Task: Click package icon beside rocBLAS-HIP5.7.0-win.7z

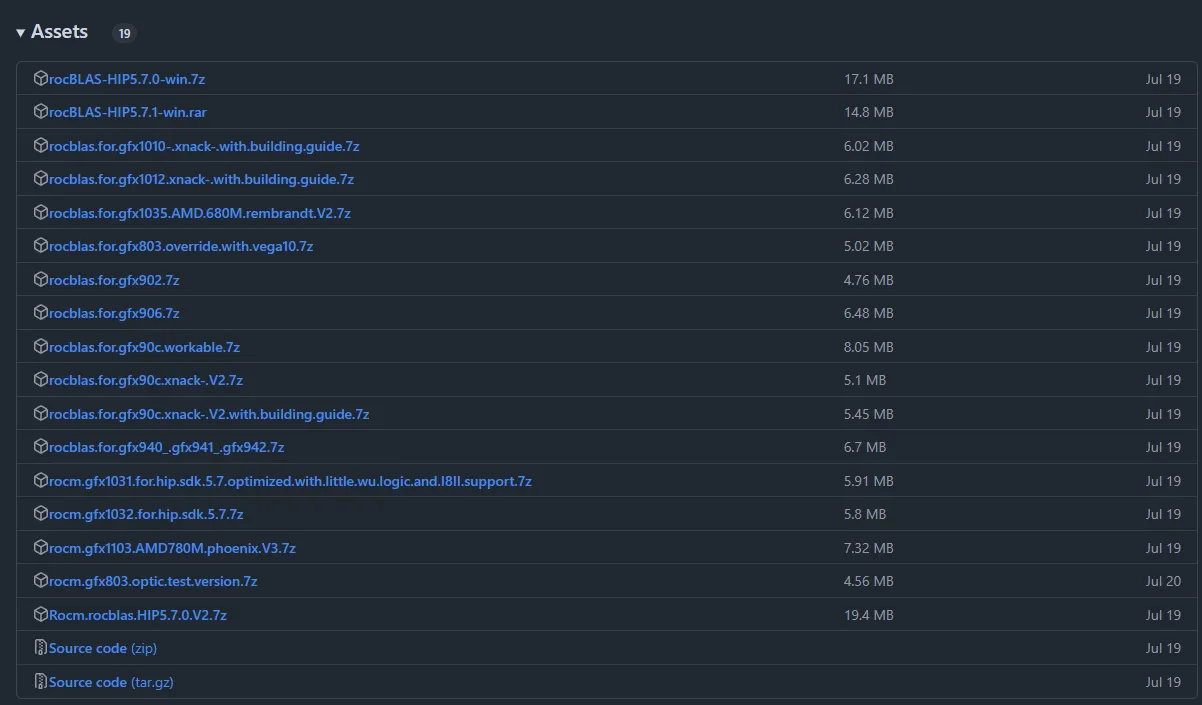Action: pyautogui.click(x=41, y=78)
